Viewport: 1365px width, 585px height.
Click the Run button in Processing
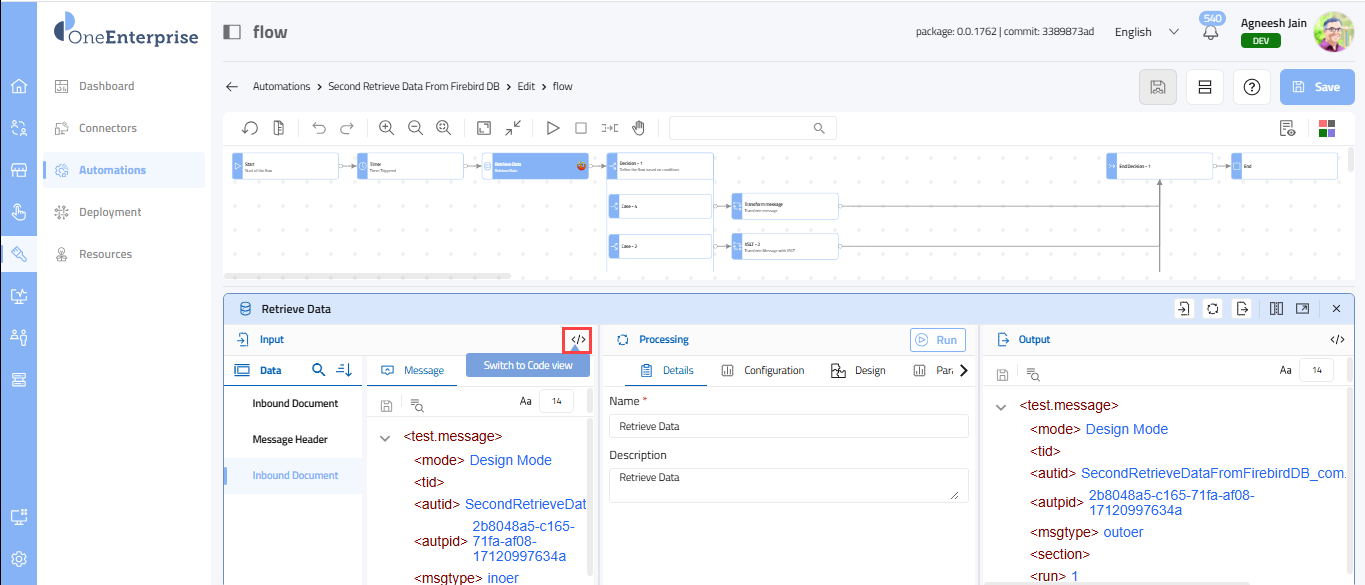point(937,340)
